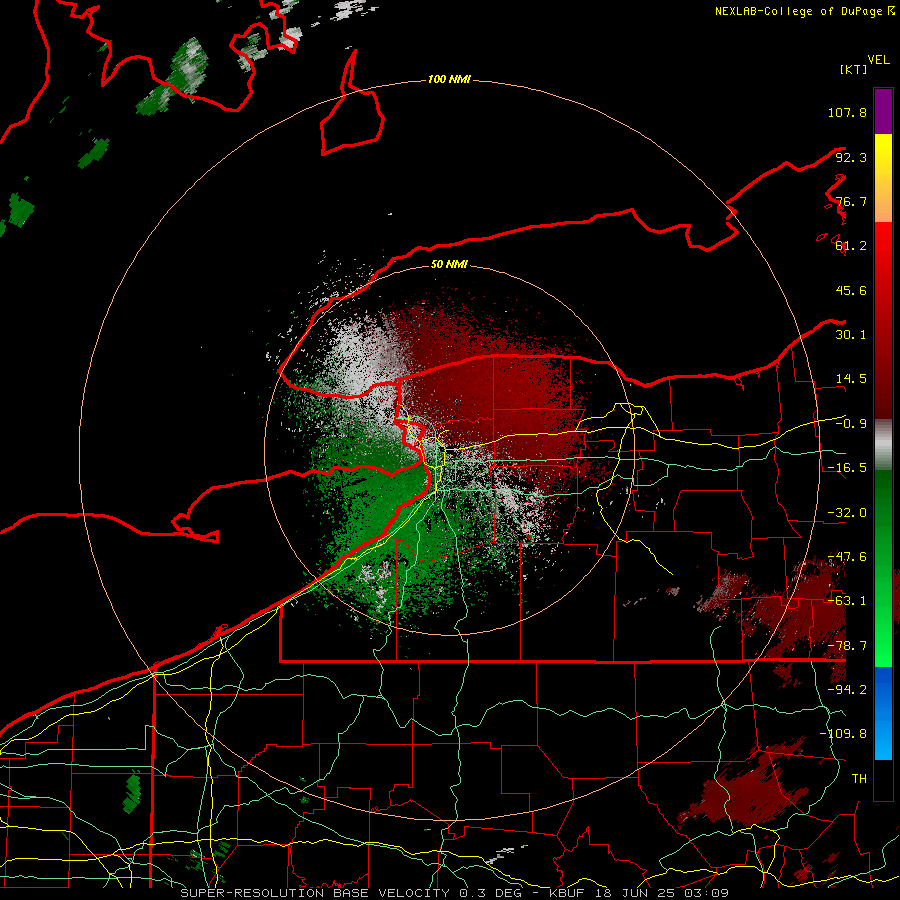Image resolution: width=900 pixels, height=900 pixels.
Task: Click the -16.5 scale value
Action: click(x=847, y=468)
